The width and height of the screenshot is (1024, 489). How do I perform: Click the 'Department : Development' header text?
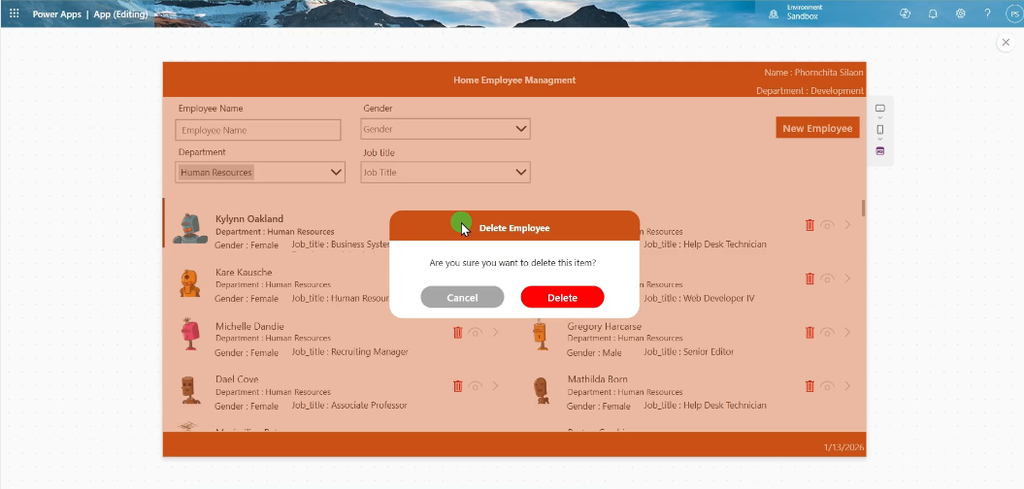point(810,91)
